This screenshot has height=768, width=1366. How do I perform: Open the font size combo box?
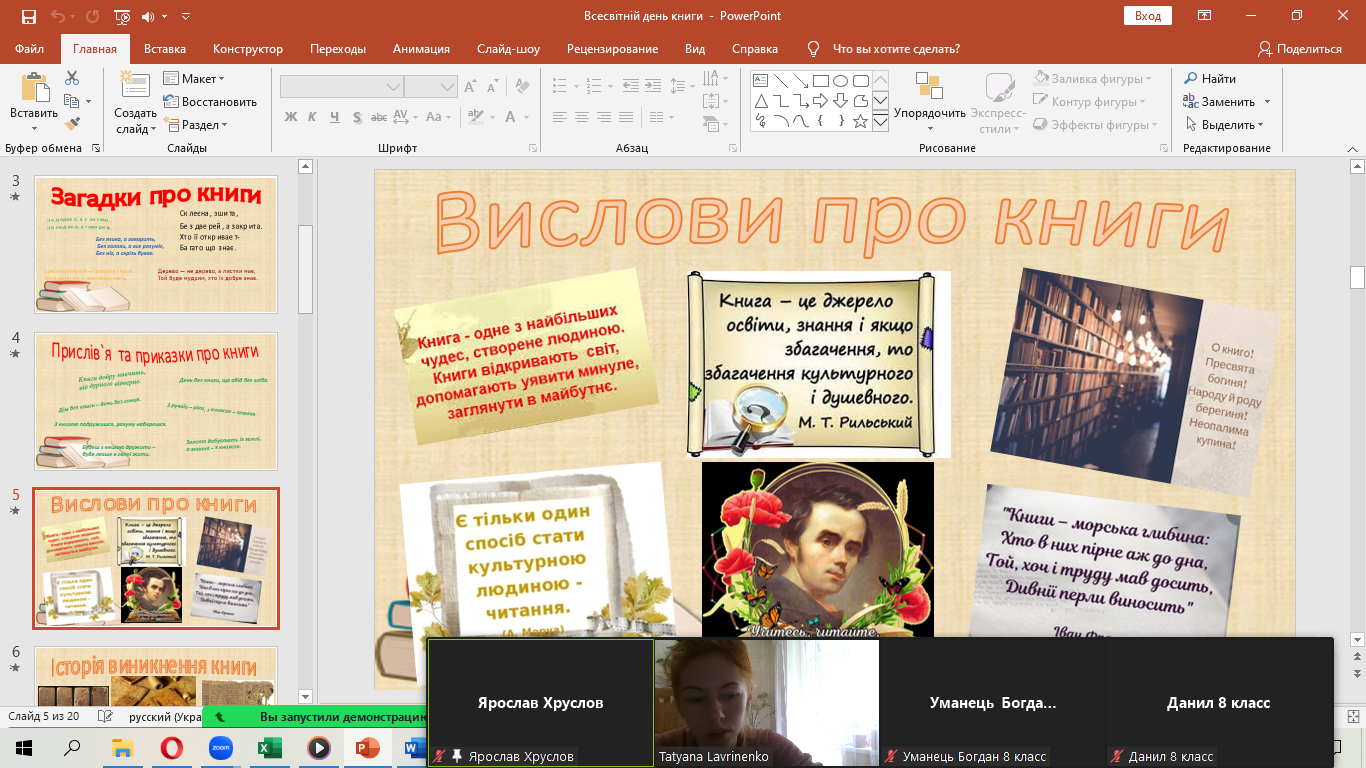pyautogui.click(x=431, y=87)
